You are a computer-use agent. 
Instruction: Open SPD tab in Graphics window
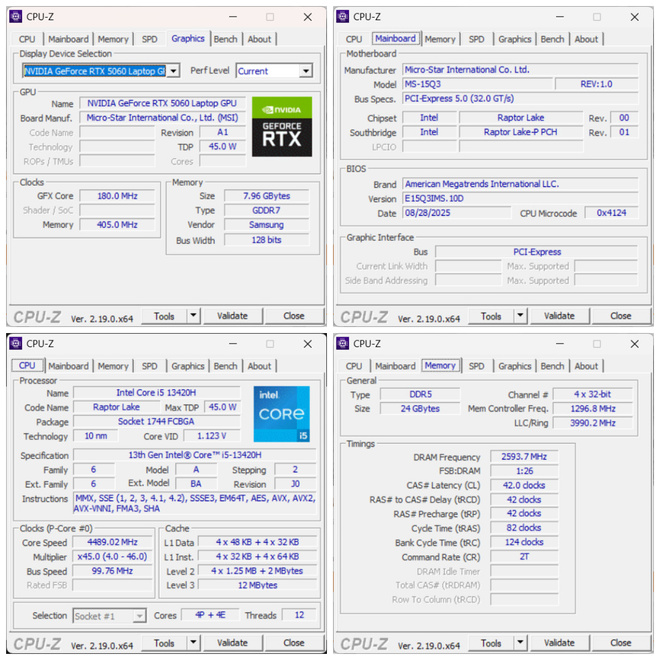tap(149, 39)
